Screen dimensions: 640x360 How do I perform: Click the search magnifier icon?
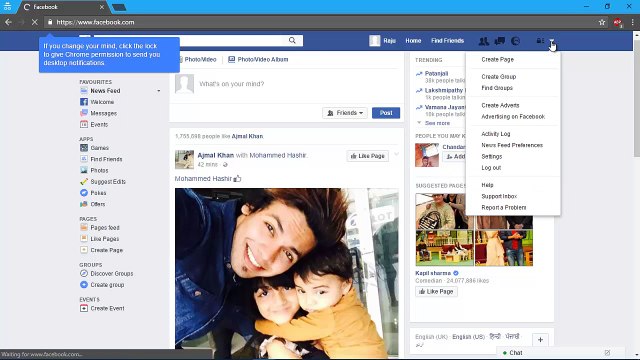coord(292,40)
